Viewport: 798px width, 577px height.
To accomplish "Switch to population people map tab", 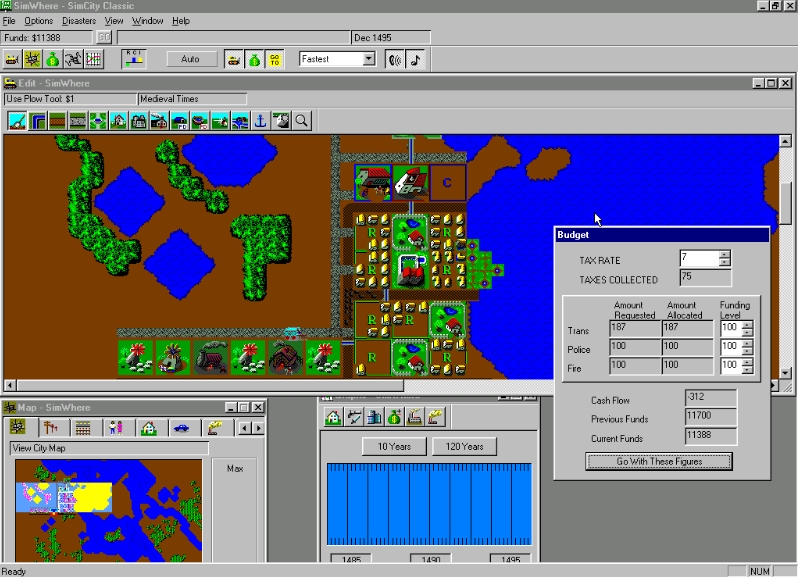I will (x=116, y=428).
